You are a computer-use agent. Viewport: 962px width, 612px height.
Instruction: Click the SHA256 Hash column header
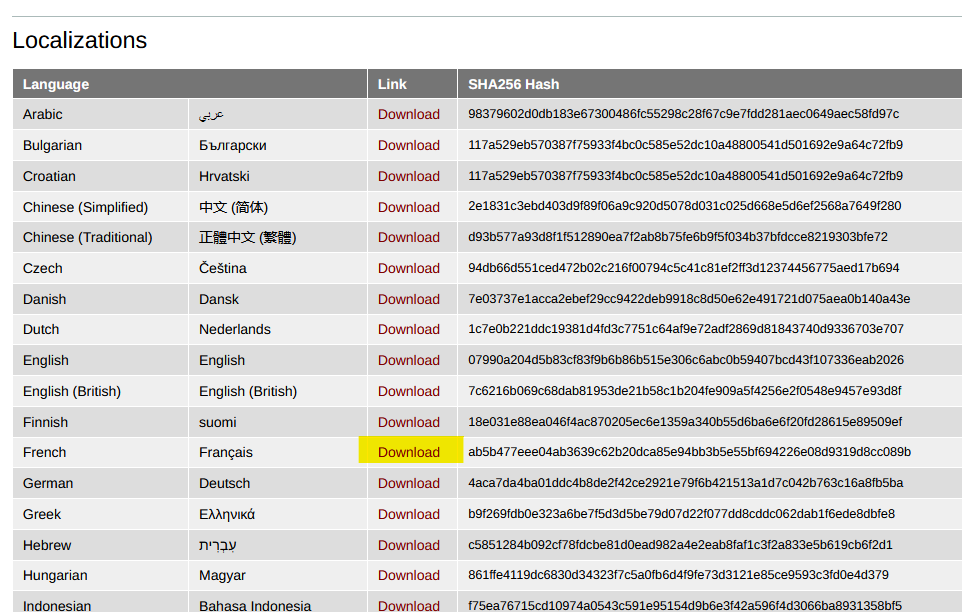513,84
